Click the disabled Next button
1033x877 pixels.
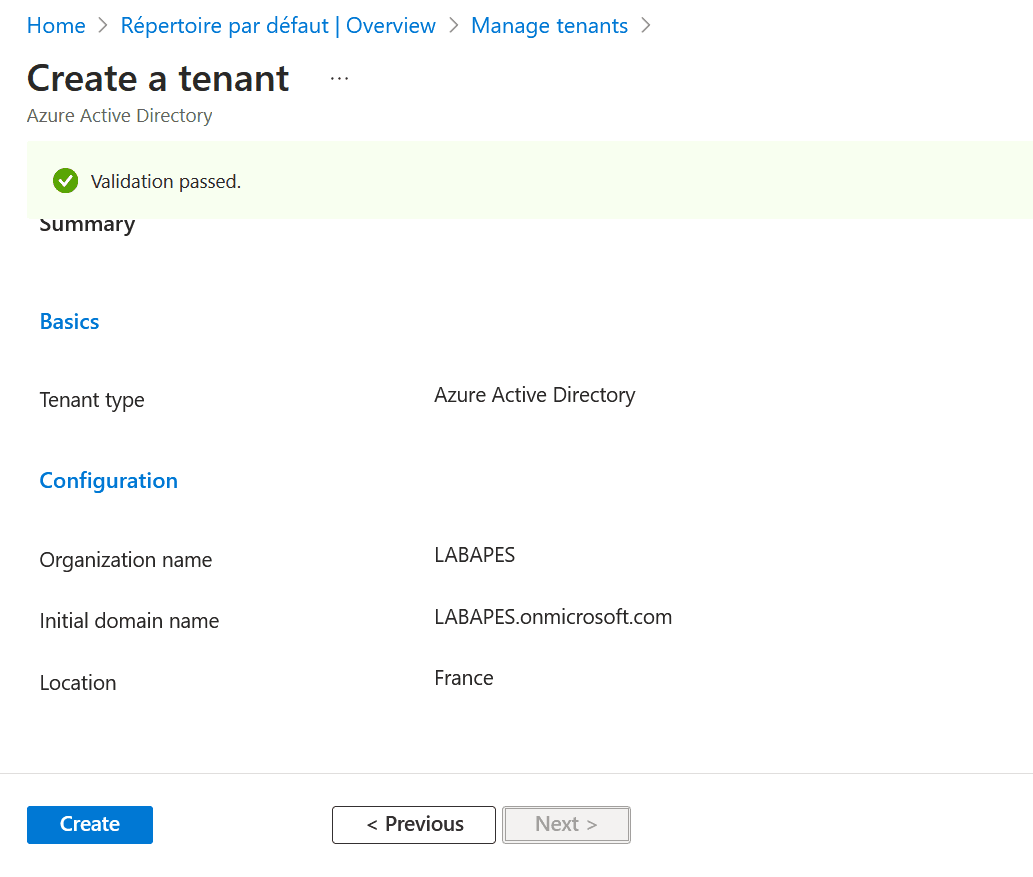click(x=566, y=824)
